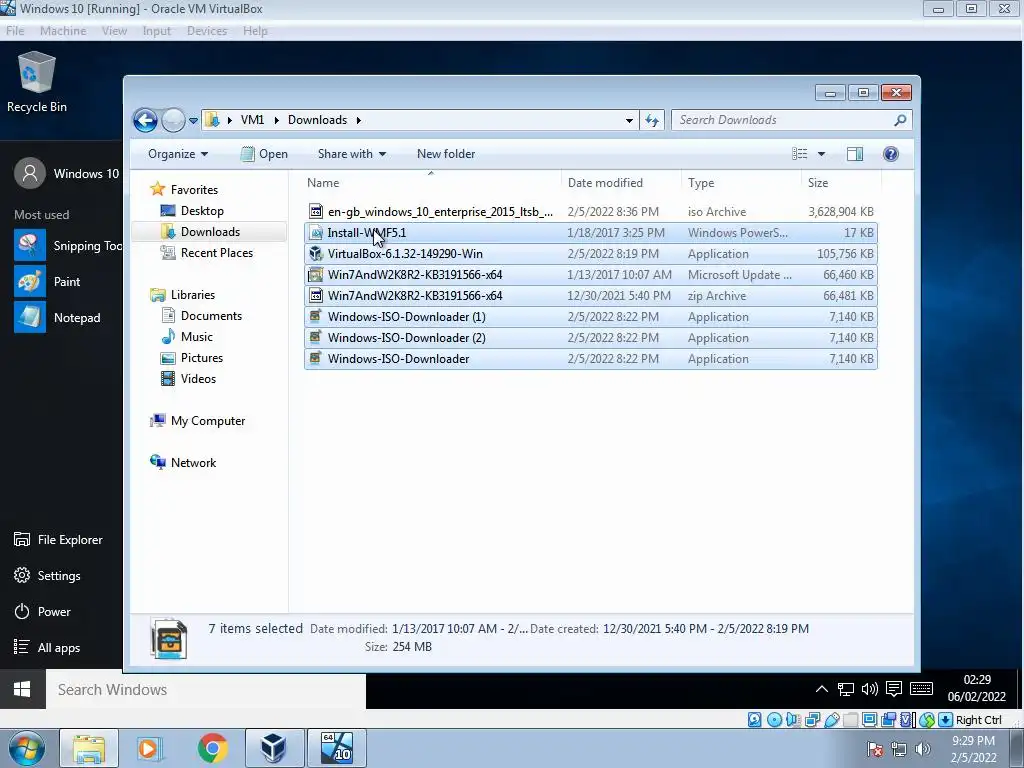Click Favorites in the navigation pane

click(194, 189)
